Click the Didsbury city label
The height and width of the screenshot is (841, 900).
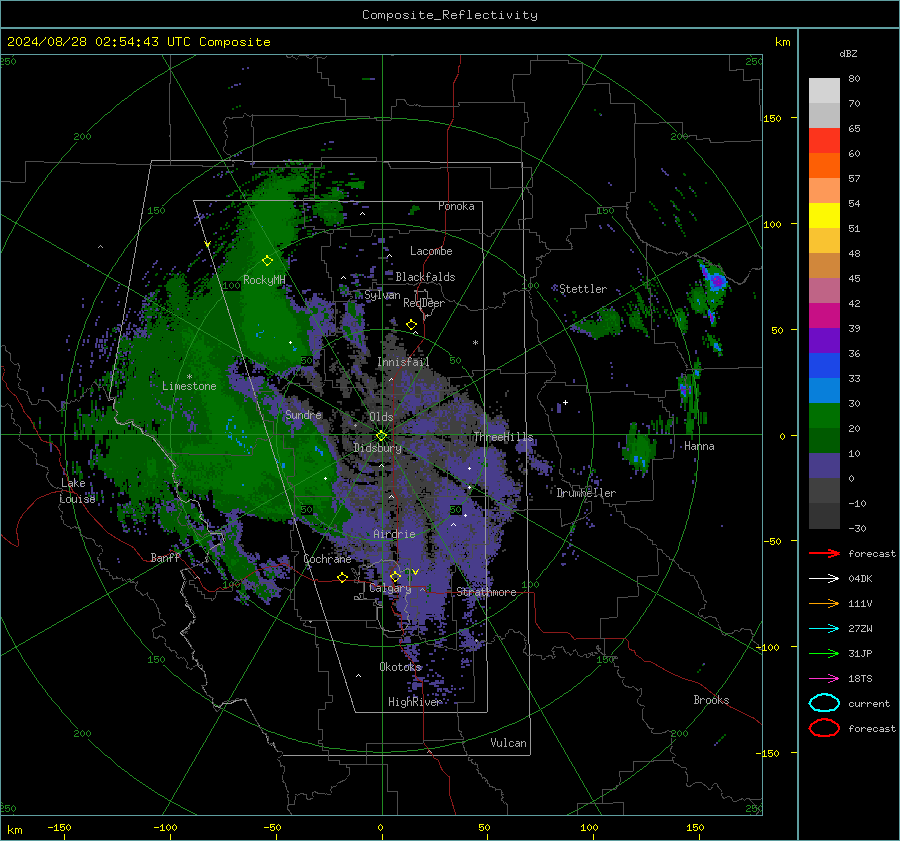pyautogui.click(x=377, y=448)
